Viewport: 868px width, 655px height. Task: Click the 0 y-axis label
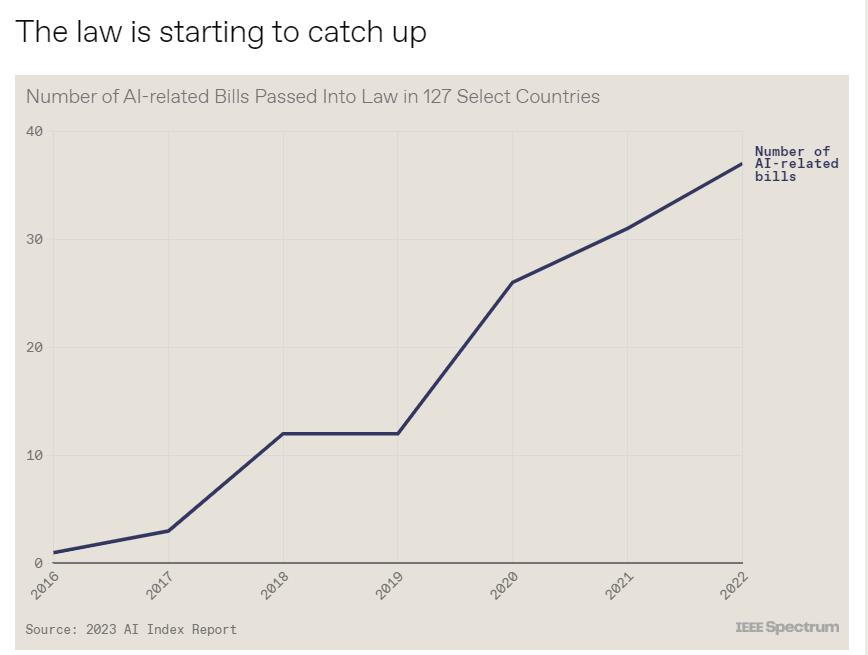(x=38, y=563)
